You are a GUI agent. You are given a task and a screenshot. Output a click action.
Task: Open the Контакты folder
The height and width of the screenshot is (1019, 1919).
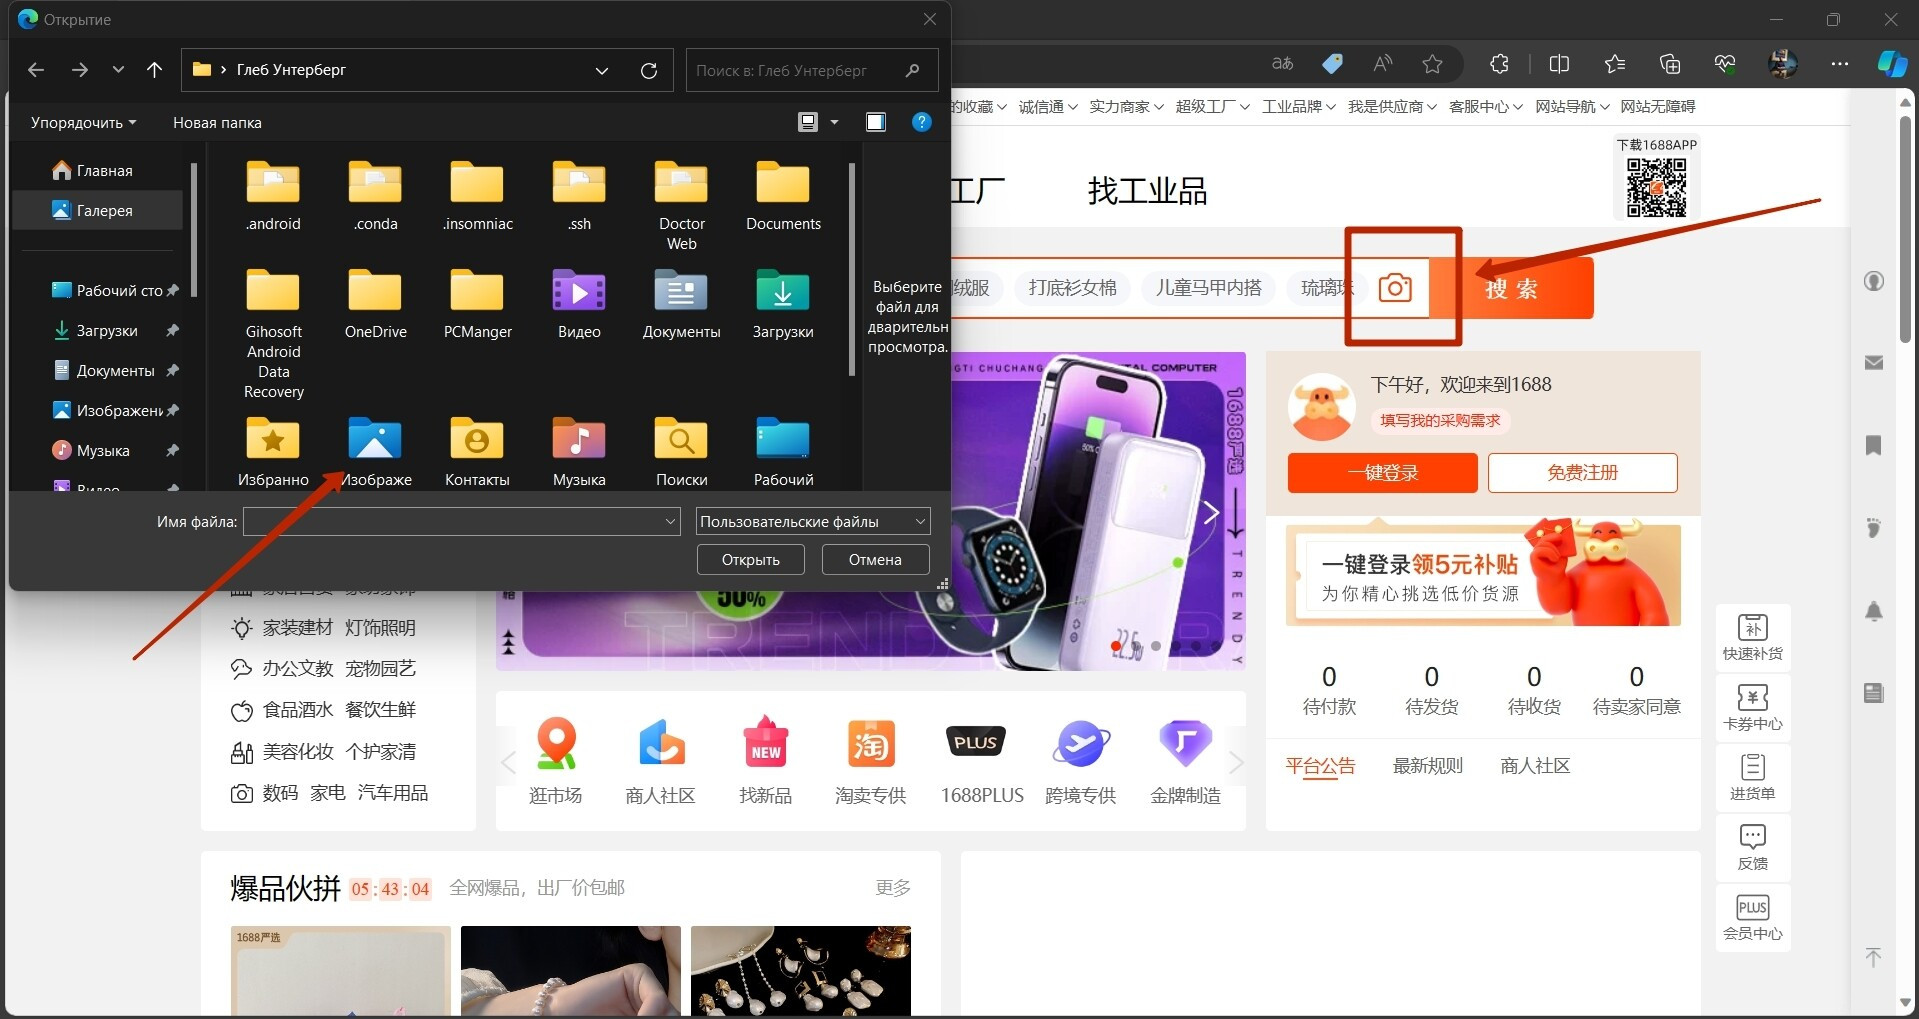(x=477, y=452)
